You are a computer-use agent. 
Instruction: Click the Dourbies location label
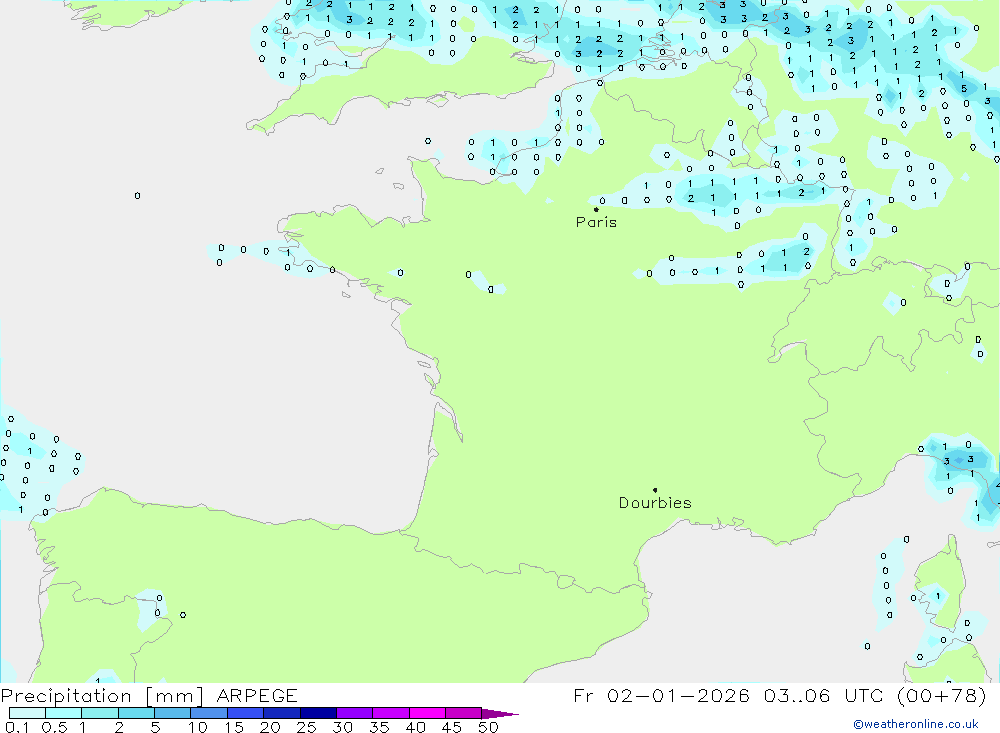655,503
